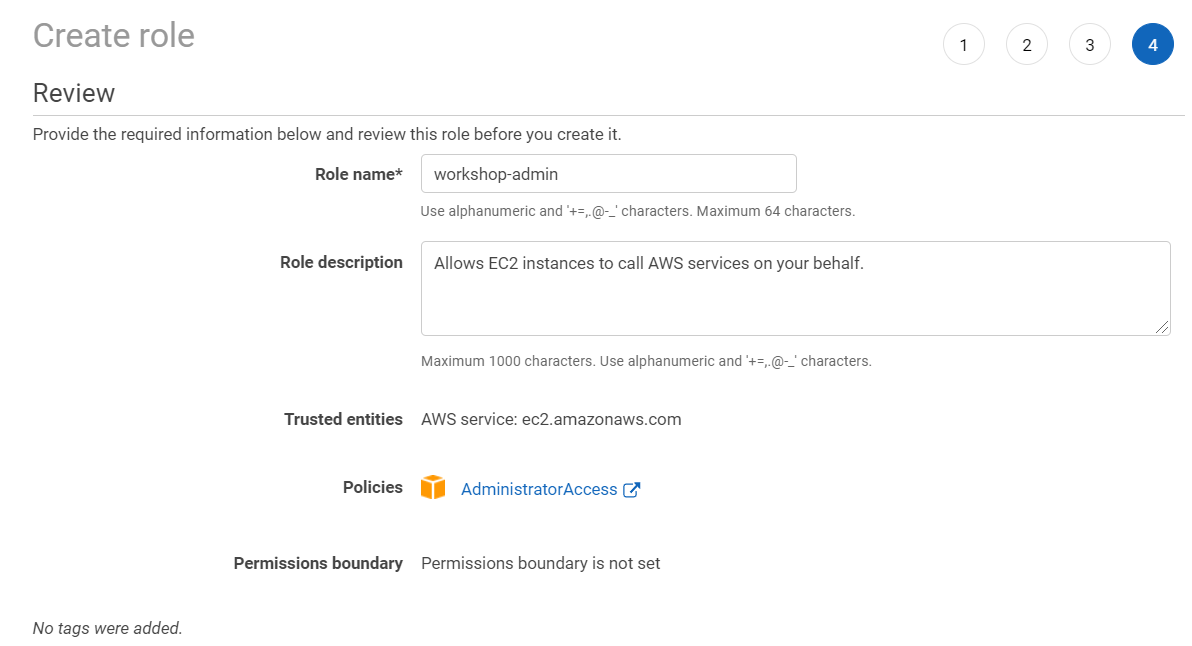This screenshot has width=1192, height=646.
Task: Jump to wizard step 2 circle
Action: (1026, 45)
